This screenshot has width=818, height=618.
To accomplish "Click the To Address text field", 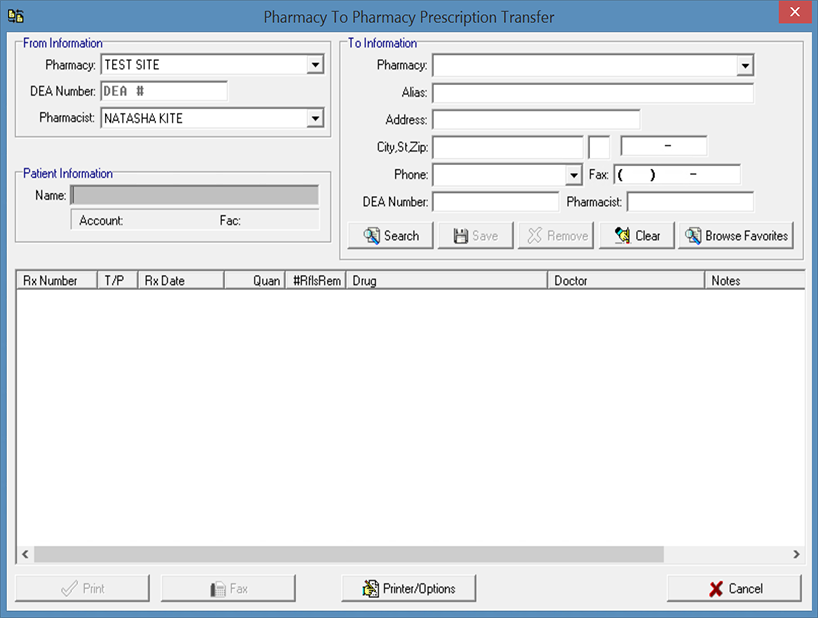I will click(x=535, y=120).
